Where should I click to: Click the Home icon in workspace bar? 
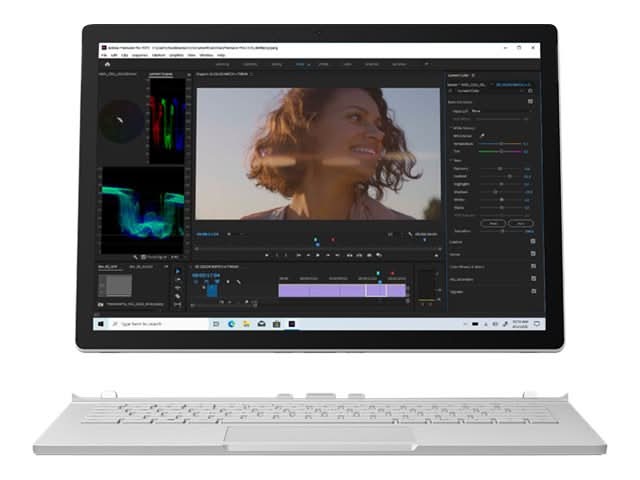coord(108,64)
